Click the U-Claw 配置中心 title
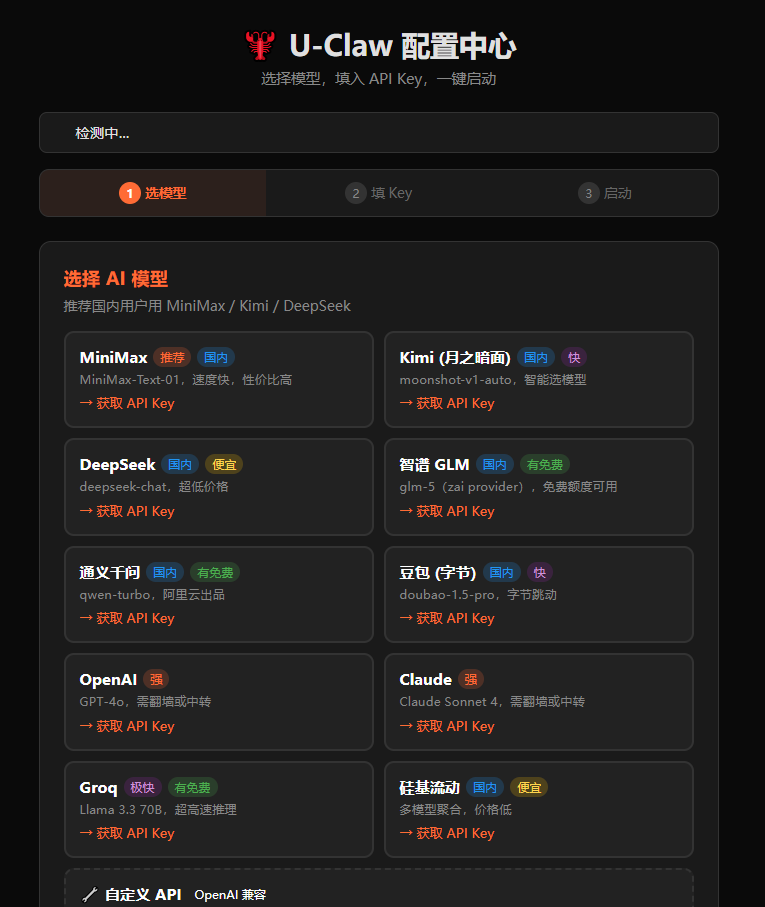Screen dimensions: 765x907 pyautogui.click(x=402, y=46)
